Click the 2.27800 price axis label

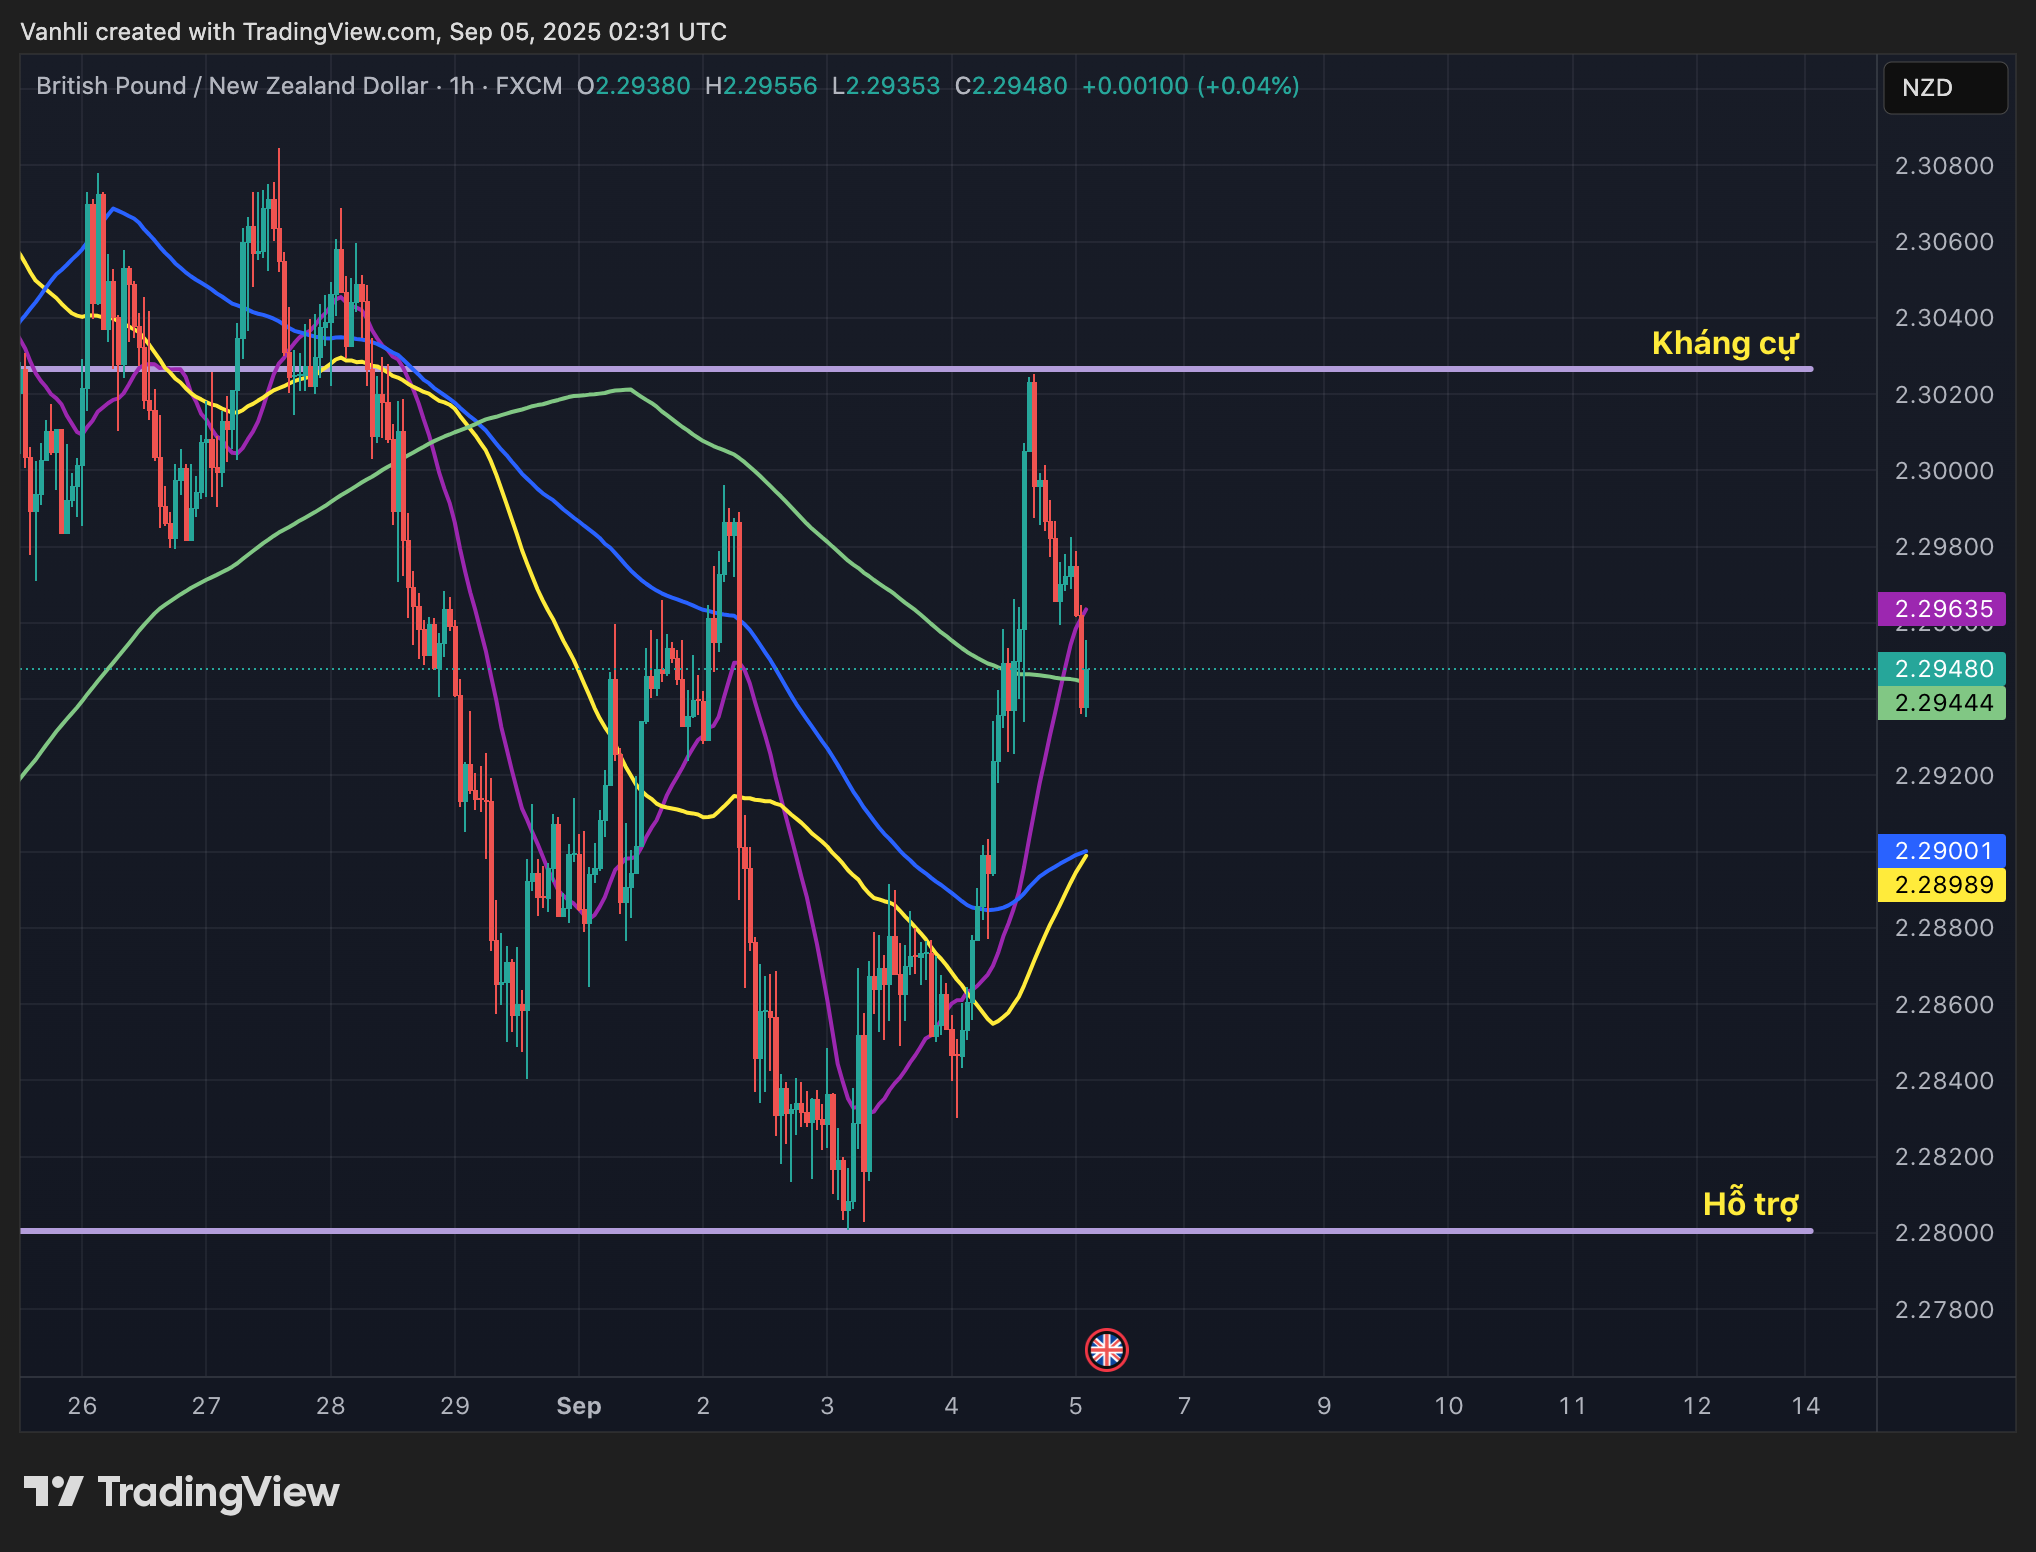point(1944,1310)
